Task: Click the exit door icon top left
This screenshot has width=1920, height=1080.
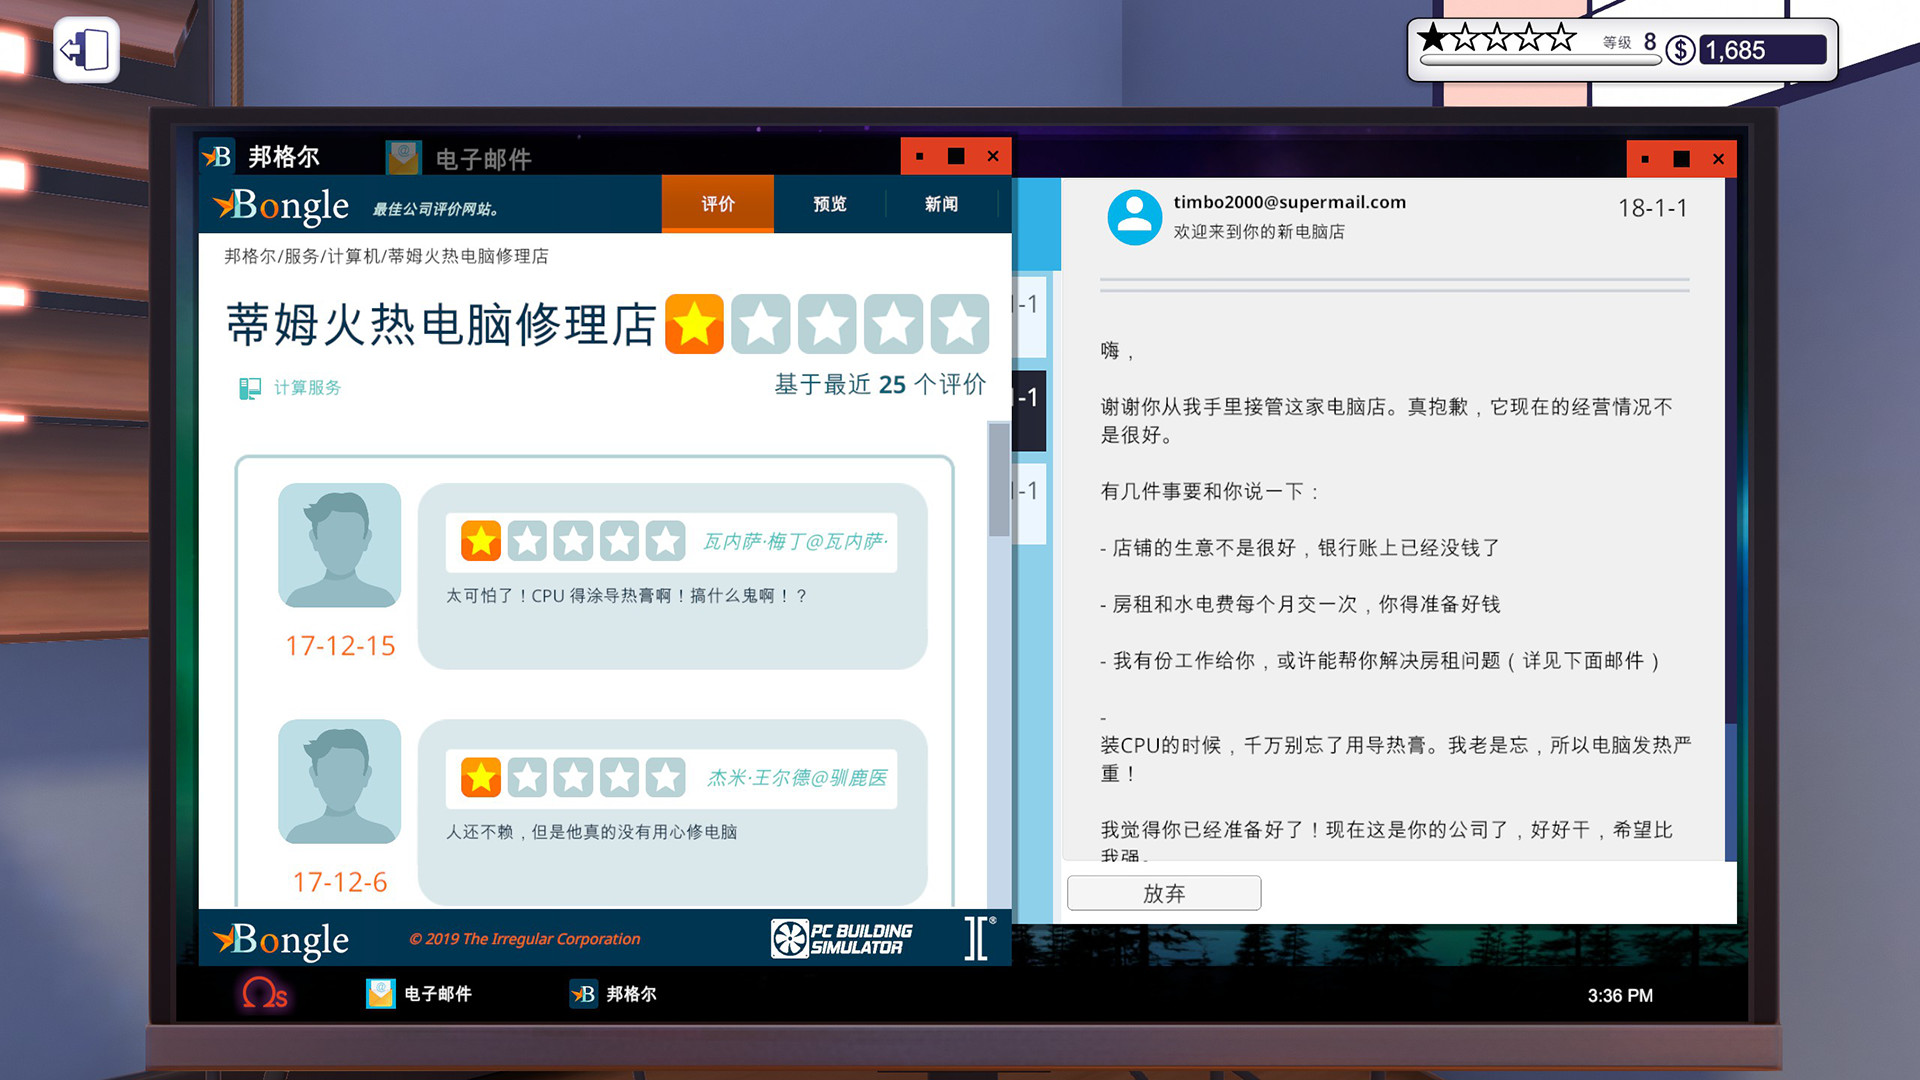Action: tap(85, 49)
